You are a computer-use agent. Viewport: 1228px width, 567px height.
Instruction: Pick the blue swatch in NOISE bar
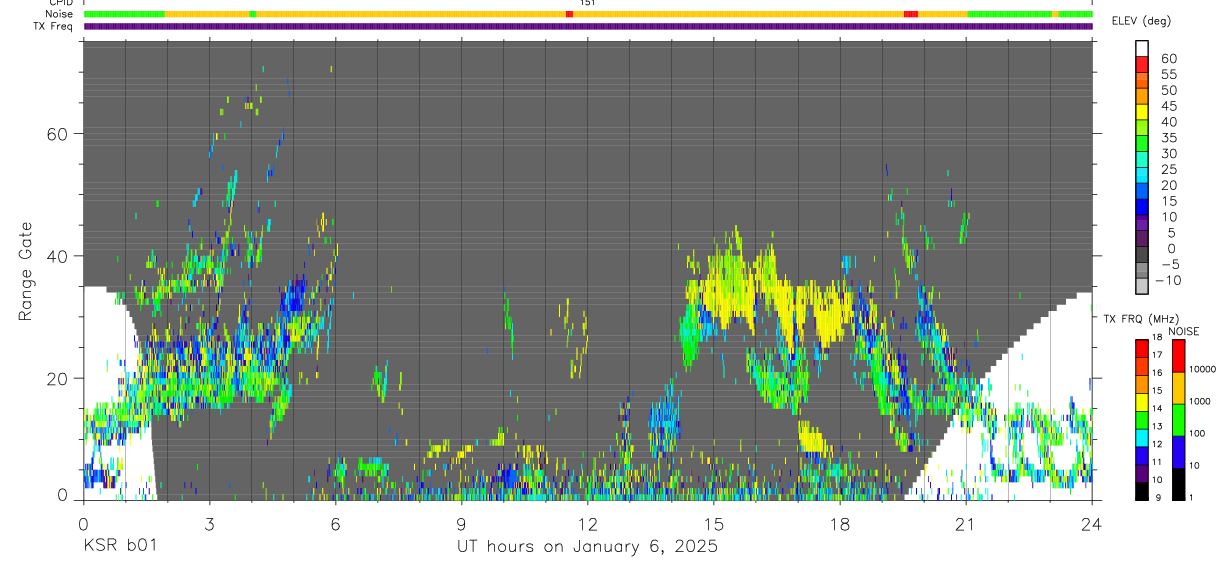(x=1177, y=452)
